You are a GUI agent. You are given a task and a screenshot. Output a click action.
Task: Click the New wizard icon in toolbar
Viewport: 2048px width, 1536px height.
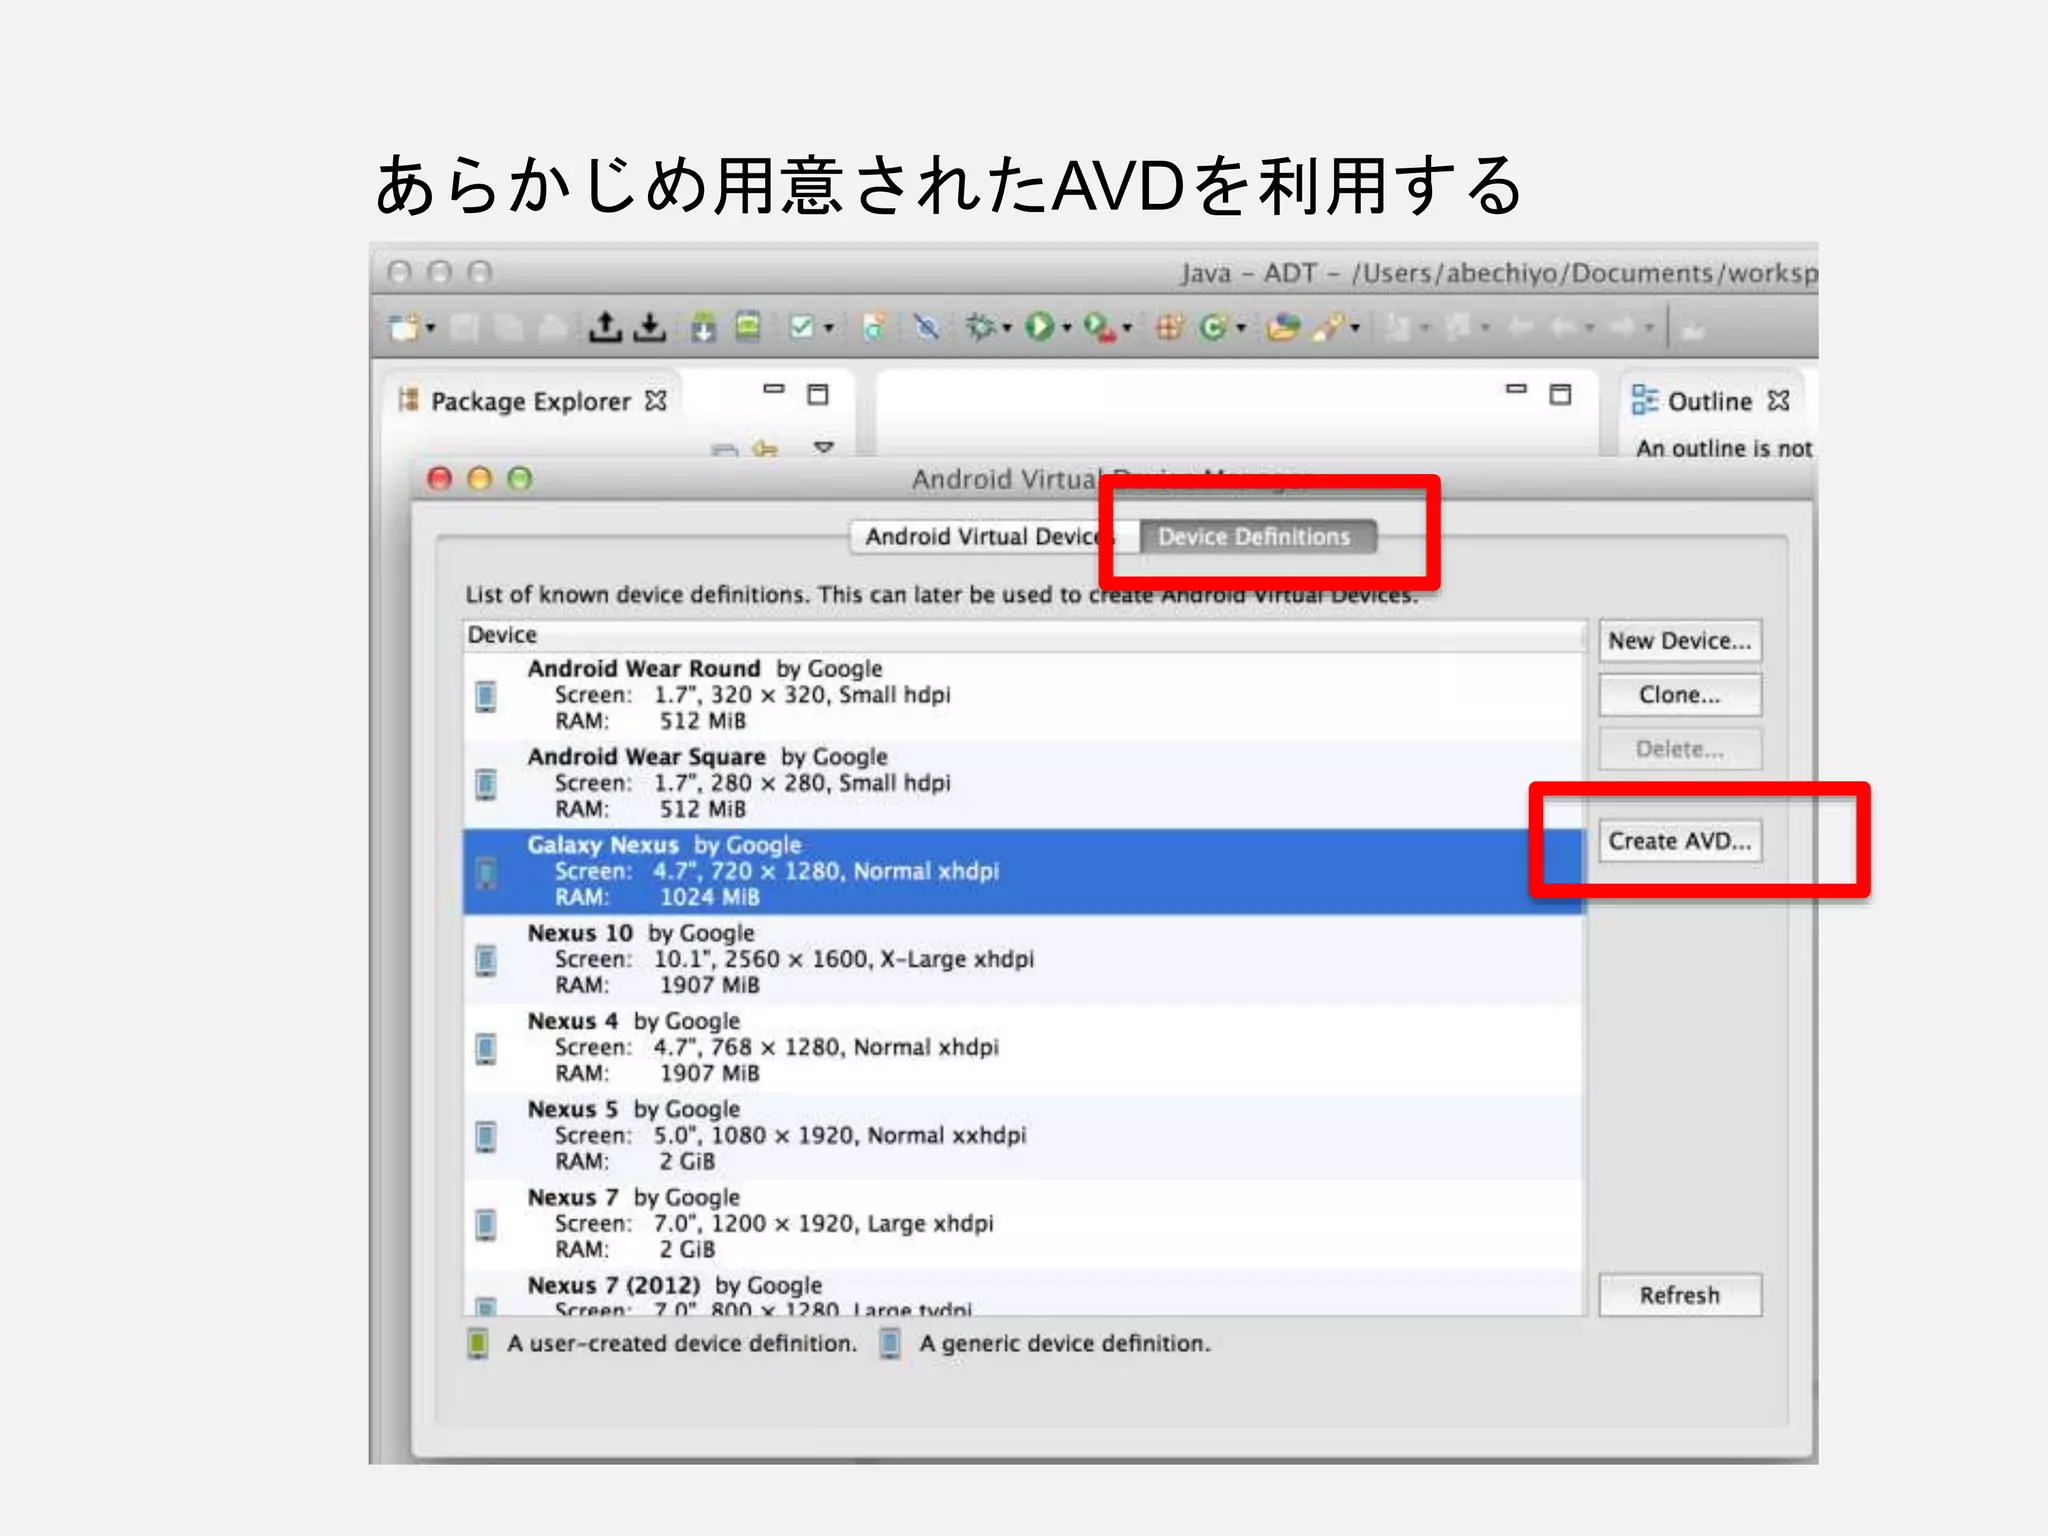tap(404, 327)
